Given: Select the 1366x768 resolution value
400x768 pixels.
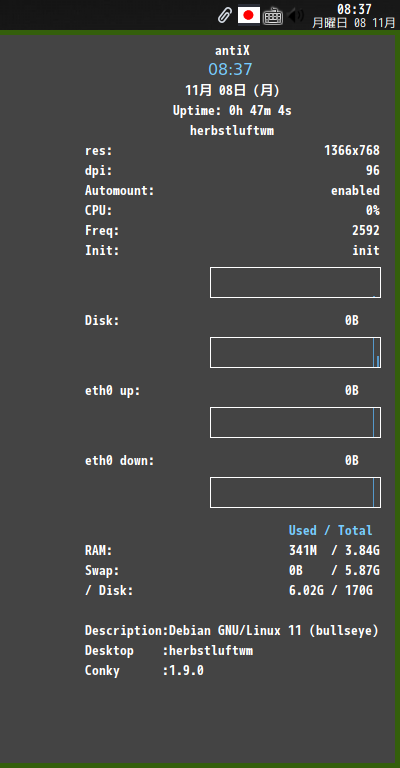Looking at the screenshot, I should pos(352,150).
